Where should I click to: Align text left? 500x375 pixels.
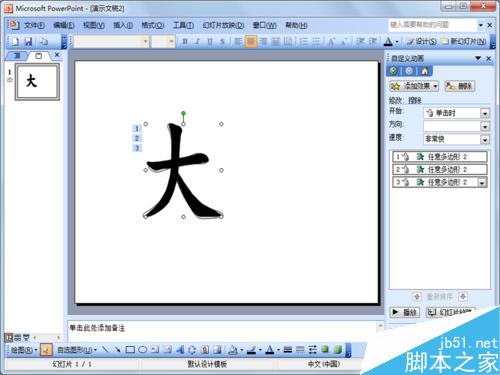pyautogui.click(x=238, y=42)
